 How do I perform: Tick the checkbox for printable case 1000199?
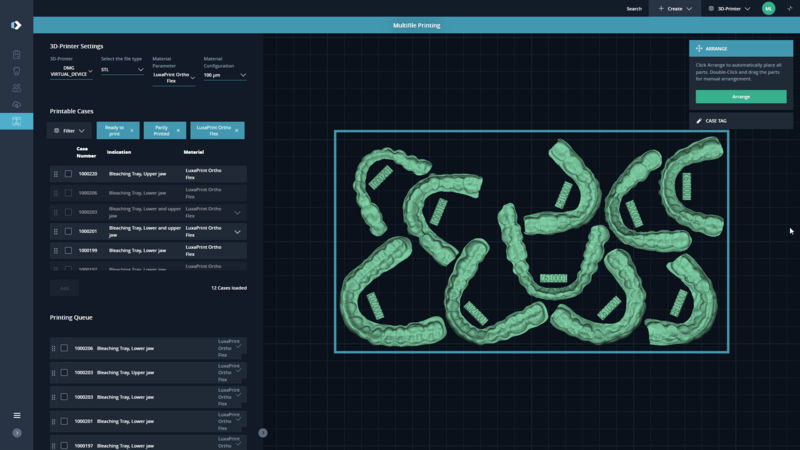pyautogui.click(x=68, y=251)
